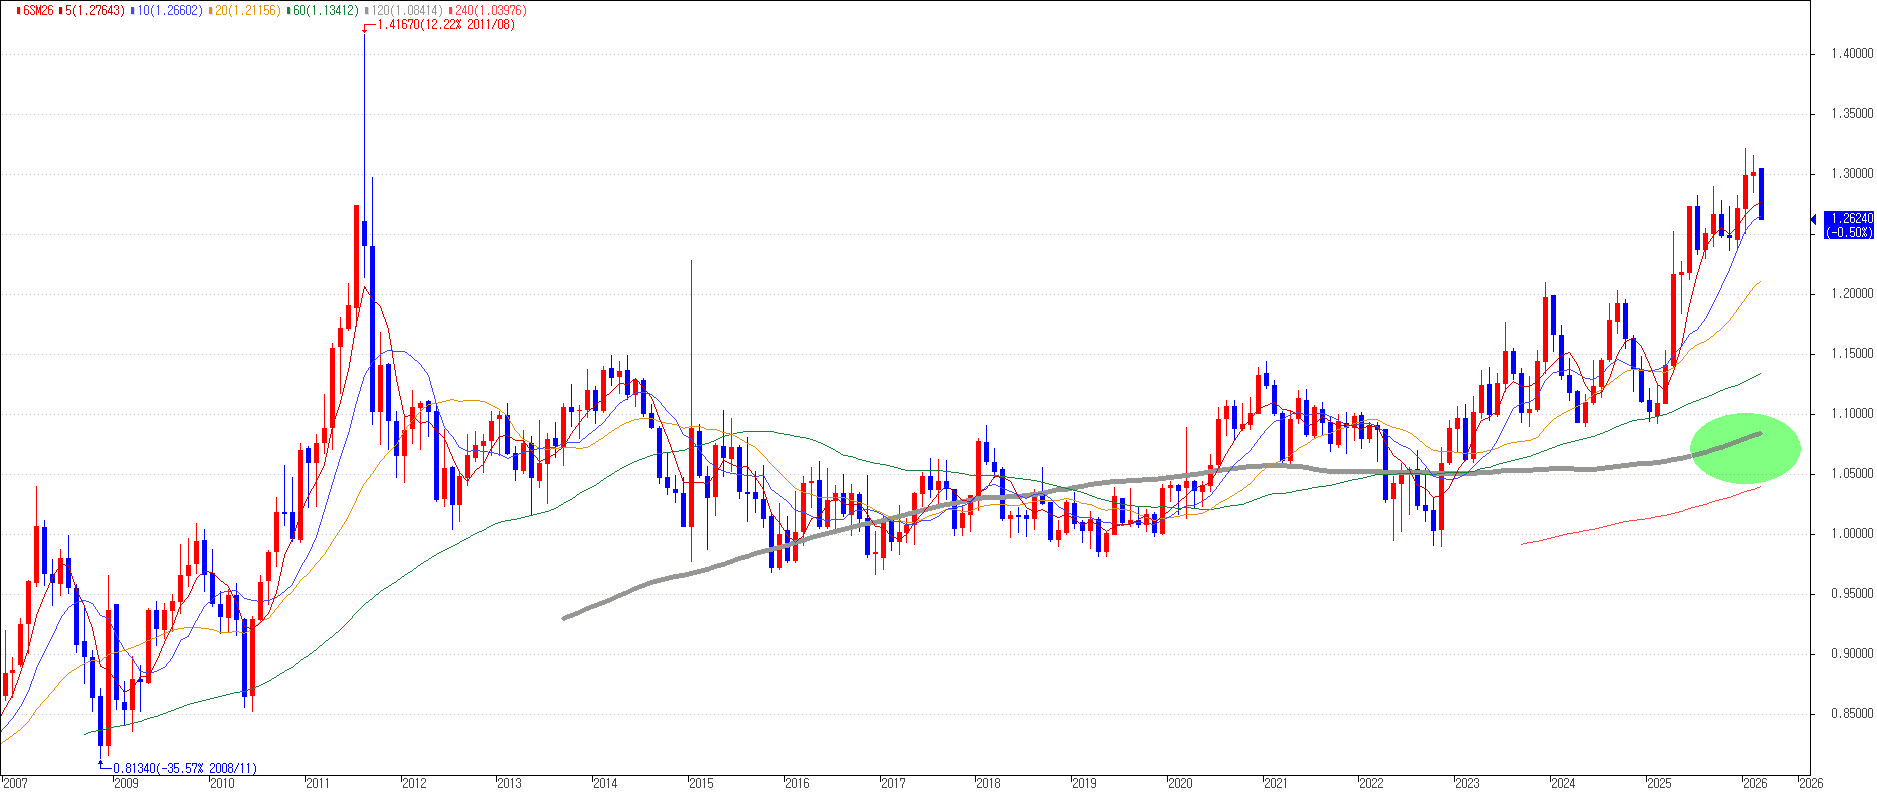Click the 0.85000 price axis label
This screenshot has width=1877, height=793.
(x=1852, y=714)
